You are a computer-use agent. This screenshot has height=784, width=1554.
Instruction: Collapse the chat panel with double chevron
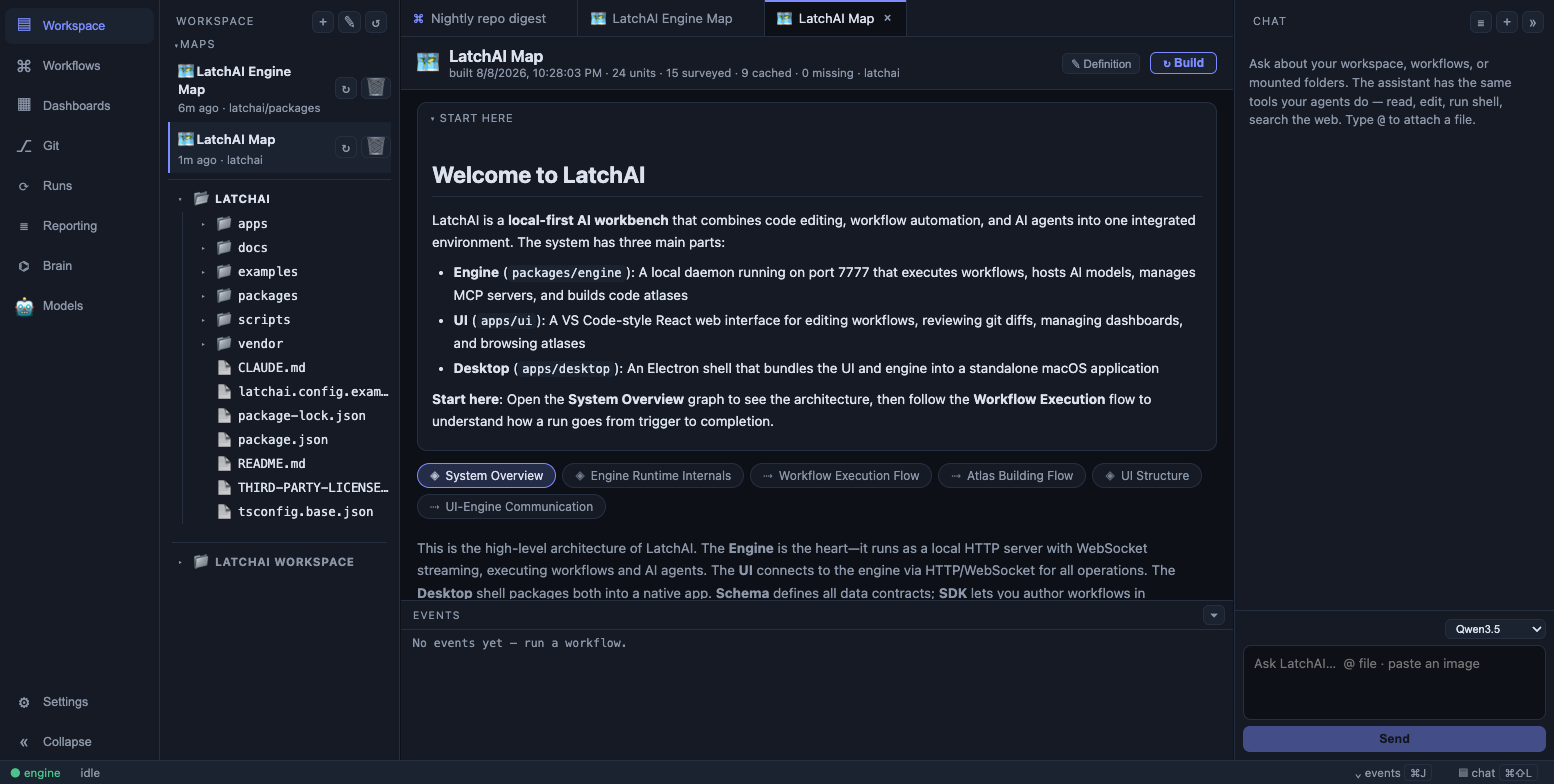tap(1532, 21)
